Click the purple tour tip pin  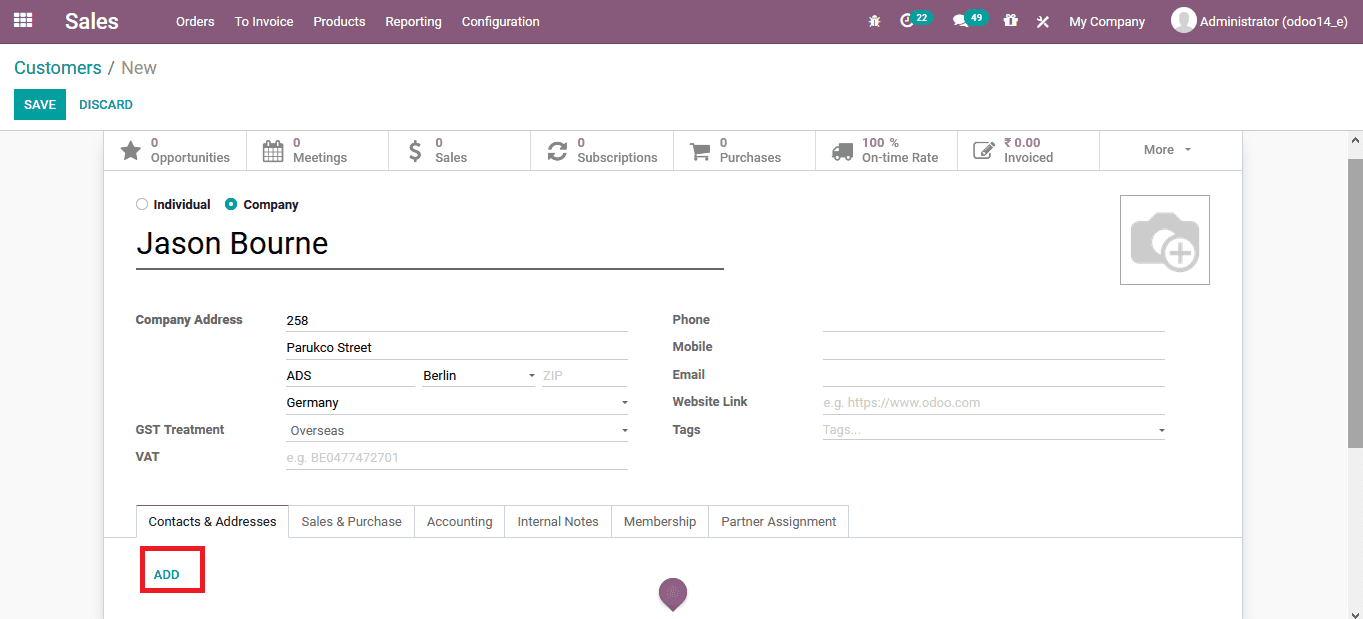[x=673, y=595]
